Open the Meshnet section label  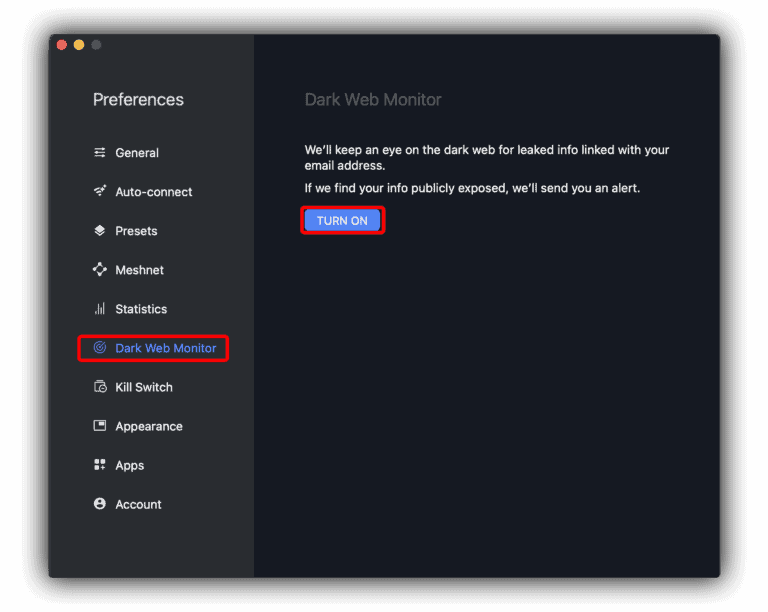coord(140,270)
